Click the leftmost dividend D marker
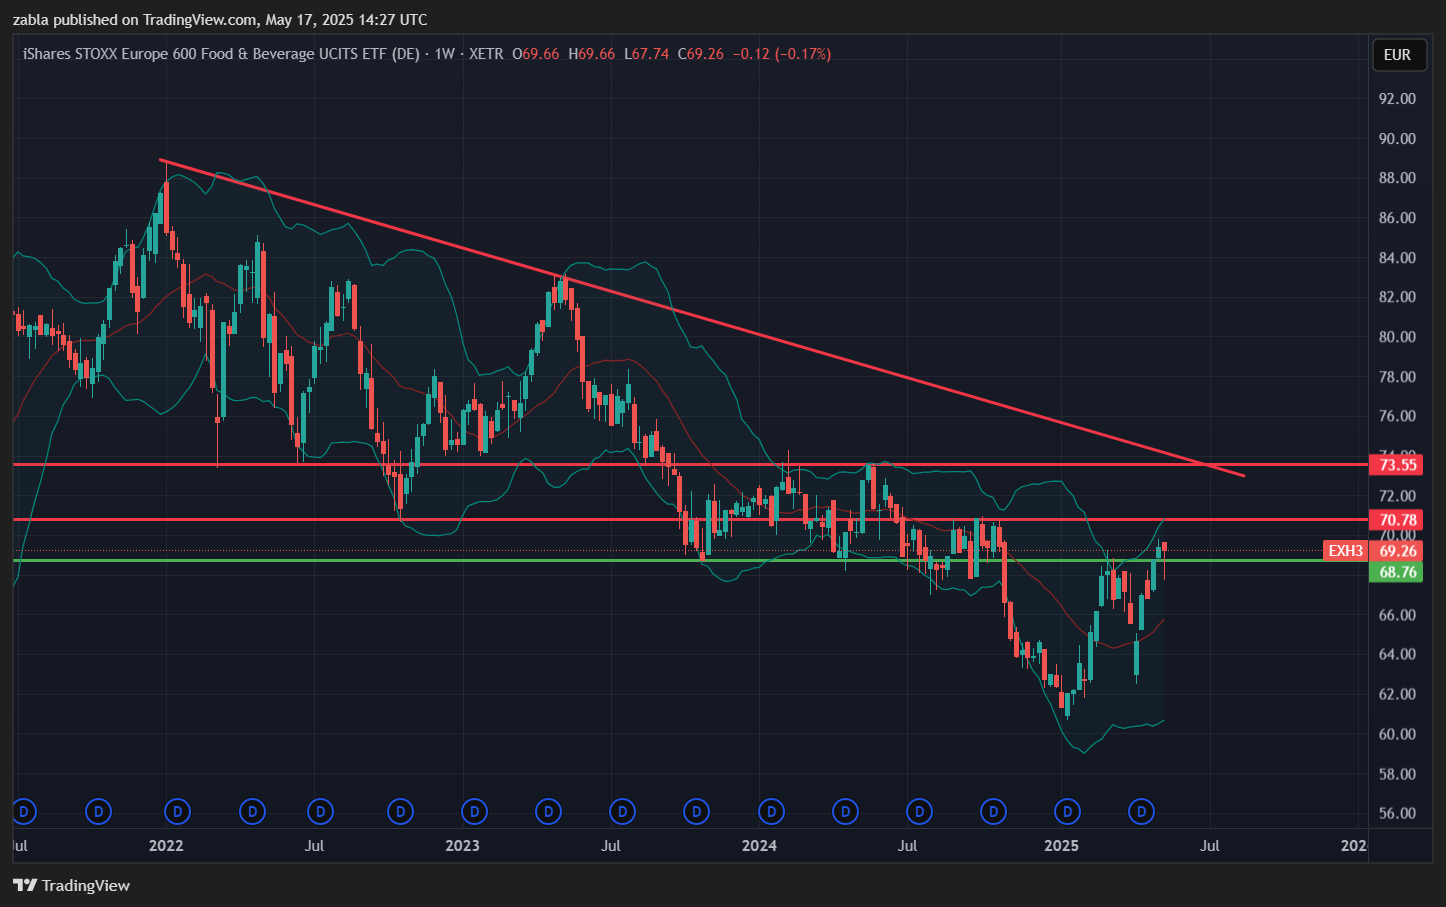 pyautogui.click(x=24, y=811)
